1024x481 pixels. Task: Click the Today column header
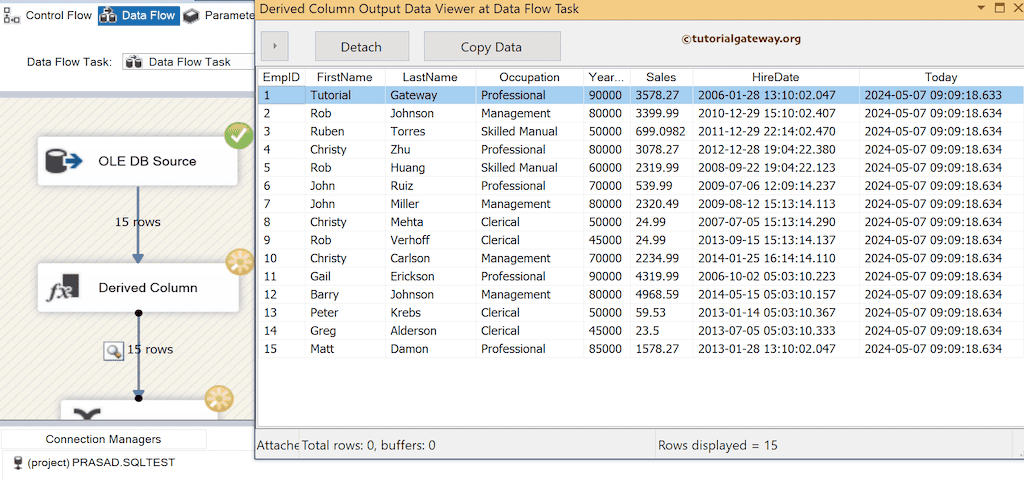click(x=941, y=77)
